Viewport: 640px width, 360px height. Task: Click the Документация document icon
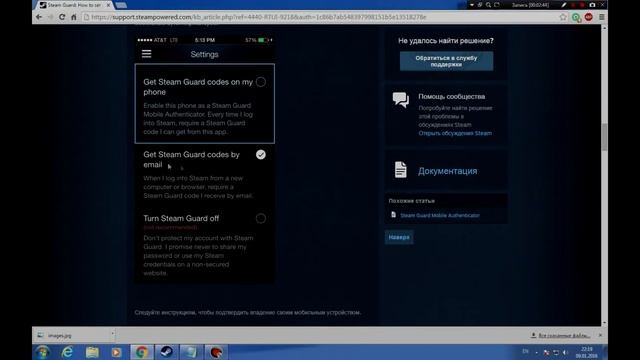coord(401,170)
